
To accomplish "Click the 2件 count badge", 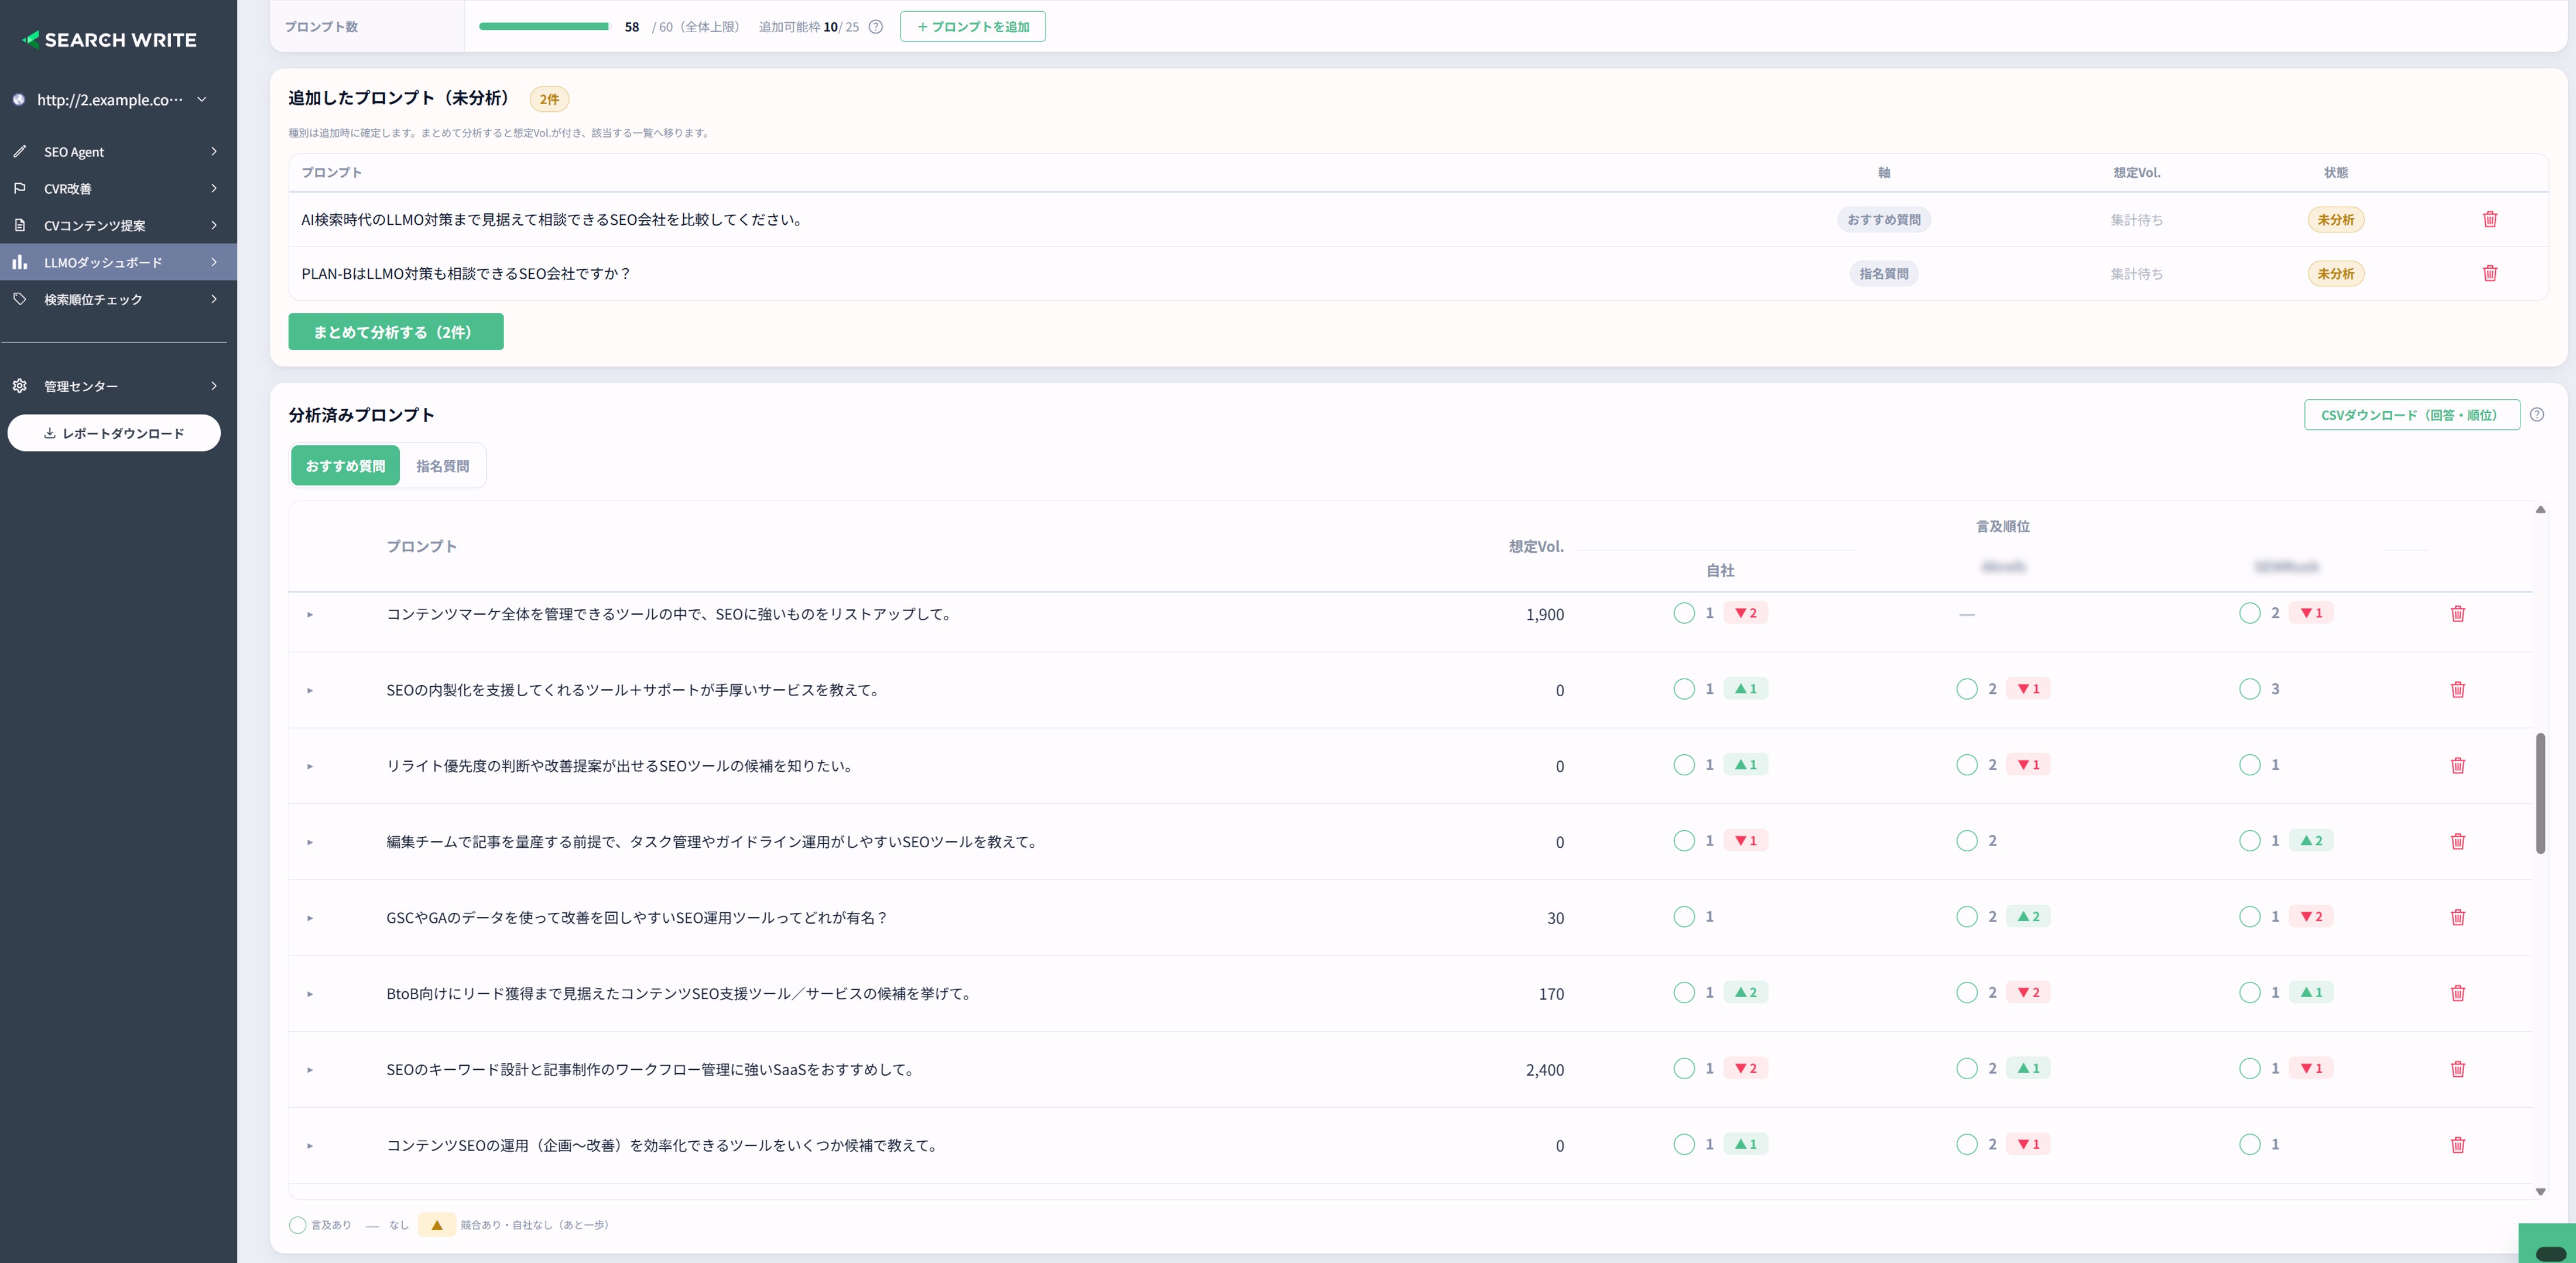I will [549, 99].
